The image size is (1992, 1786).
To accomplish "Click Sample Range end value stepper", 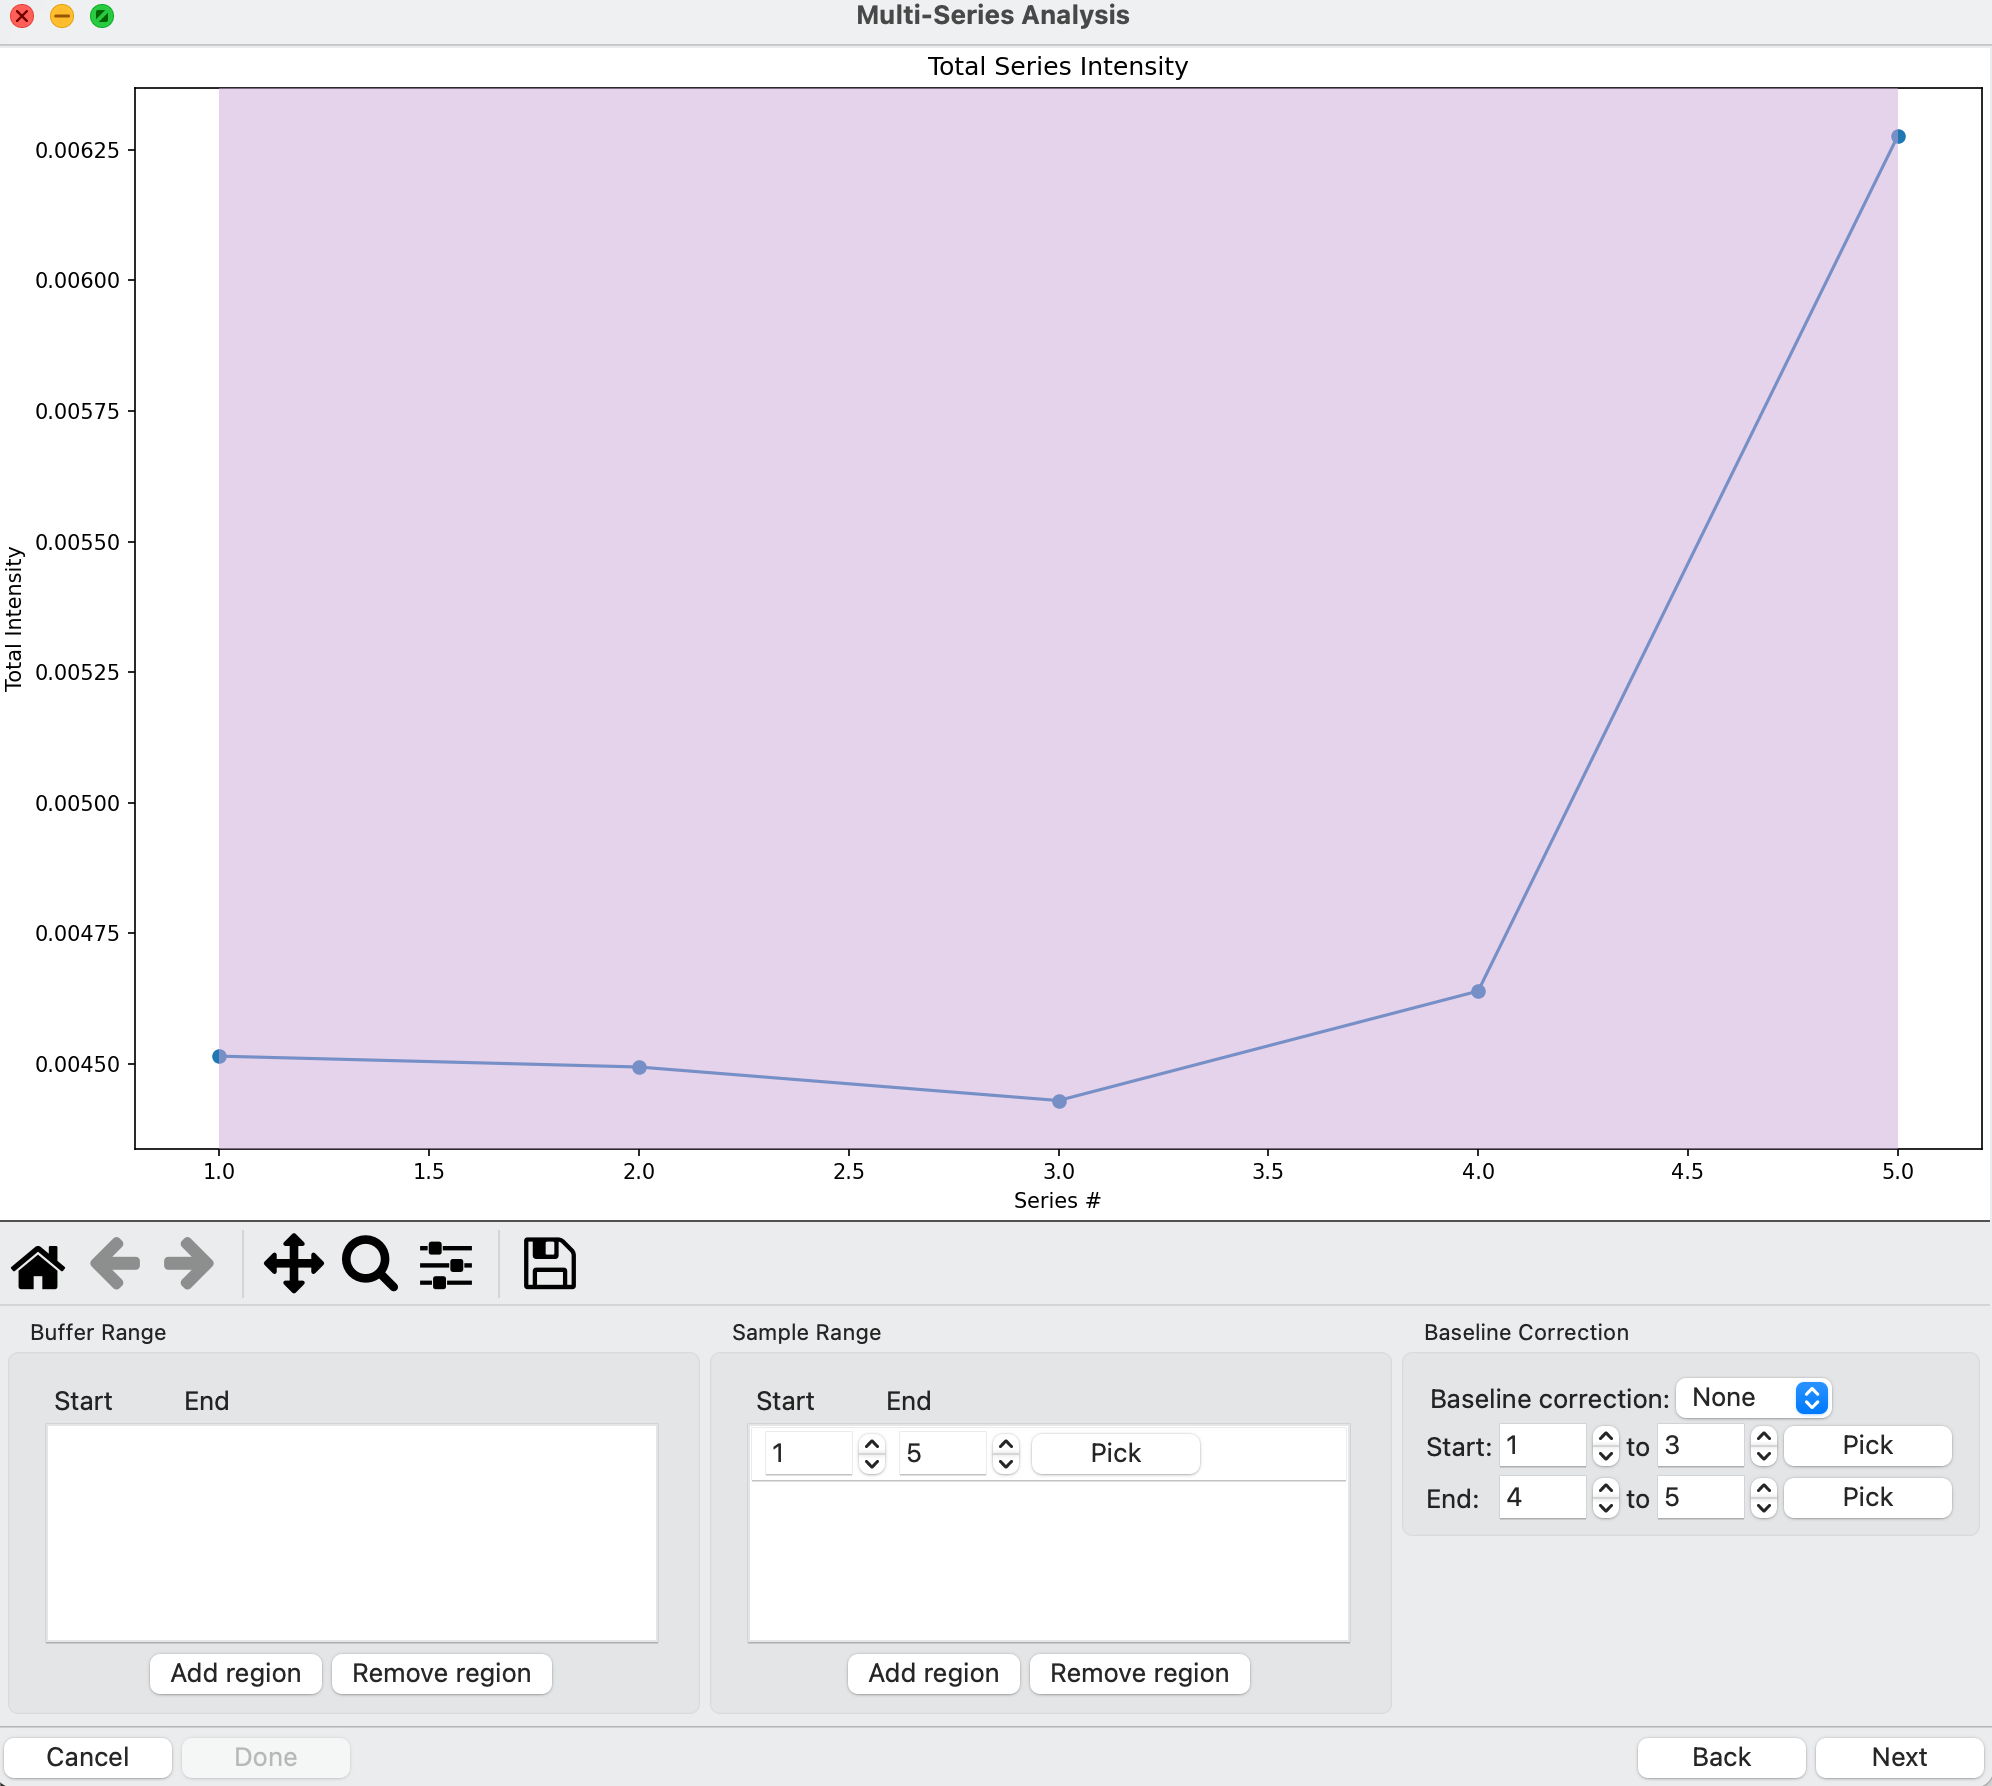I will tap(1006, 1453).
